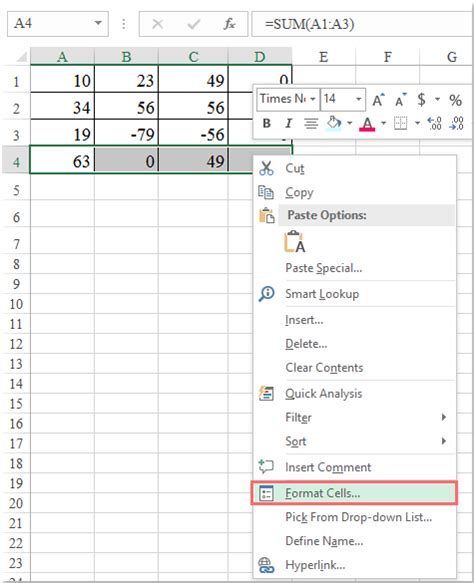Choose Insert... in context menu
The height and width of the screenshot is (583, 474).
354,320
